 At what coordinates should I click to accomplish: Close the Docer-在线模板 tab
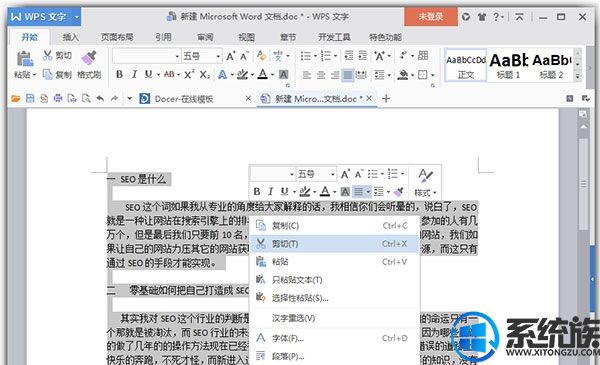point(248,99)
